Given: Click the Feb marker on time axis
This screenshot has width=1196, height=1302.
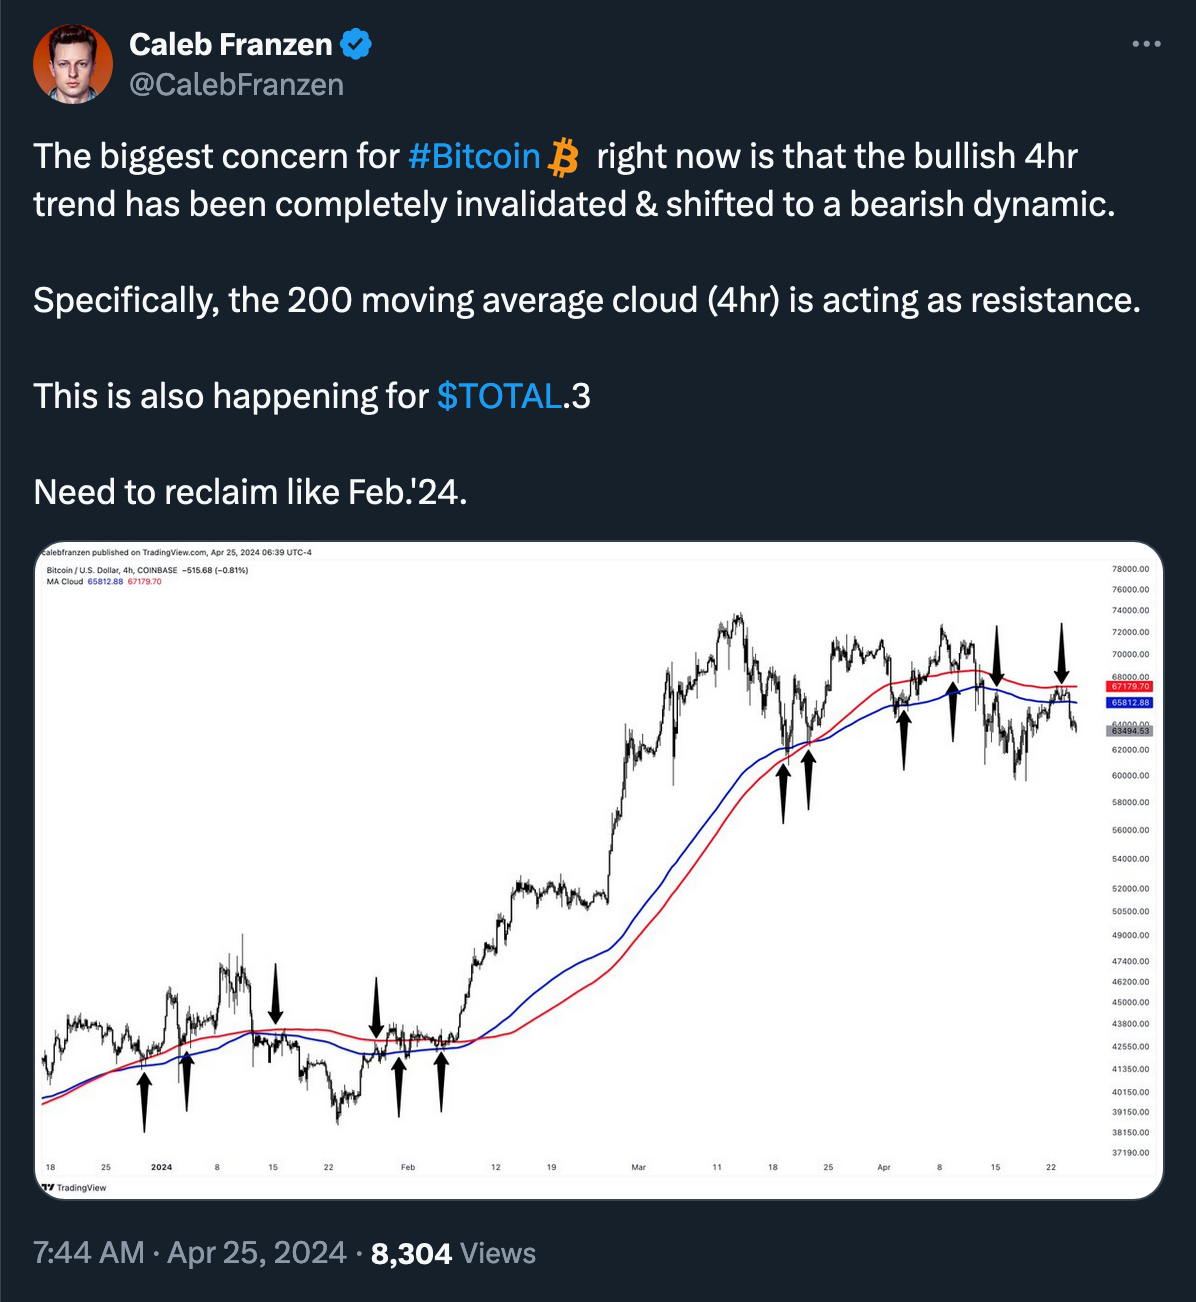Looking at the screenshot, I should (x=408, y=1167).
